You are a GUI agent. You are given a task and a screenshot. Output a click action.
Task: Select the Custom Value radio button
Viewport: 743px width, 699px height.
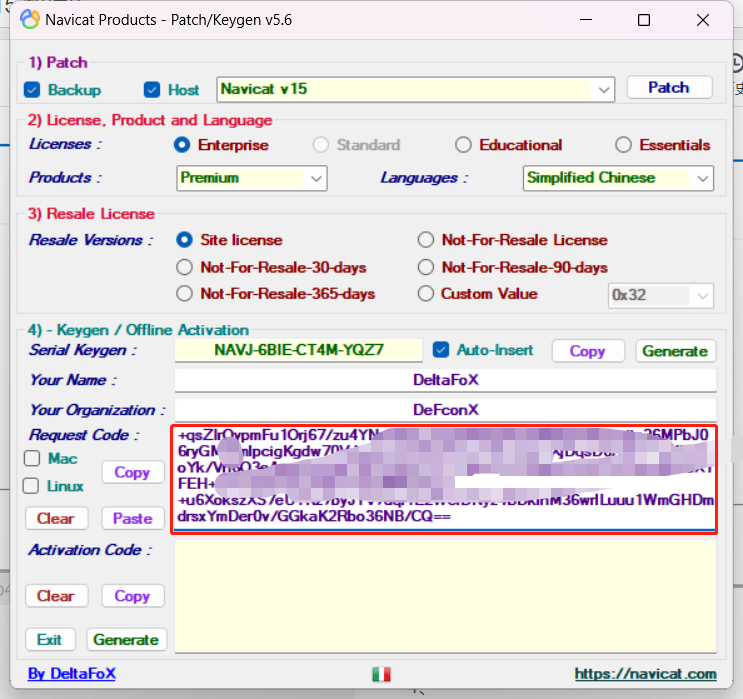pyautogui.click(x=426, y=294)
